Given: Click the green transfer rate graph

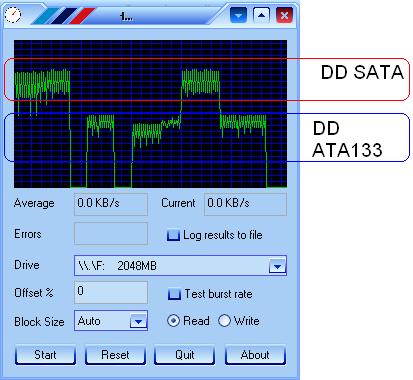Looking at the screenshot, I should [150, 114].
